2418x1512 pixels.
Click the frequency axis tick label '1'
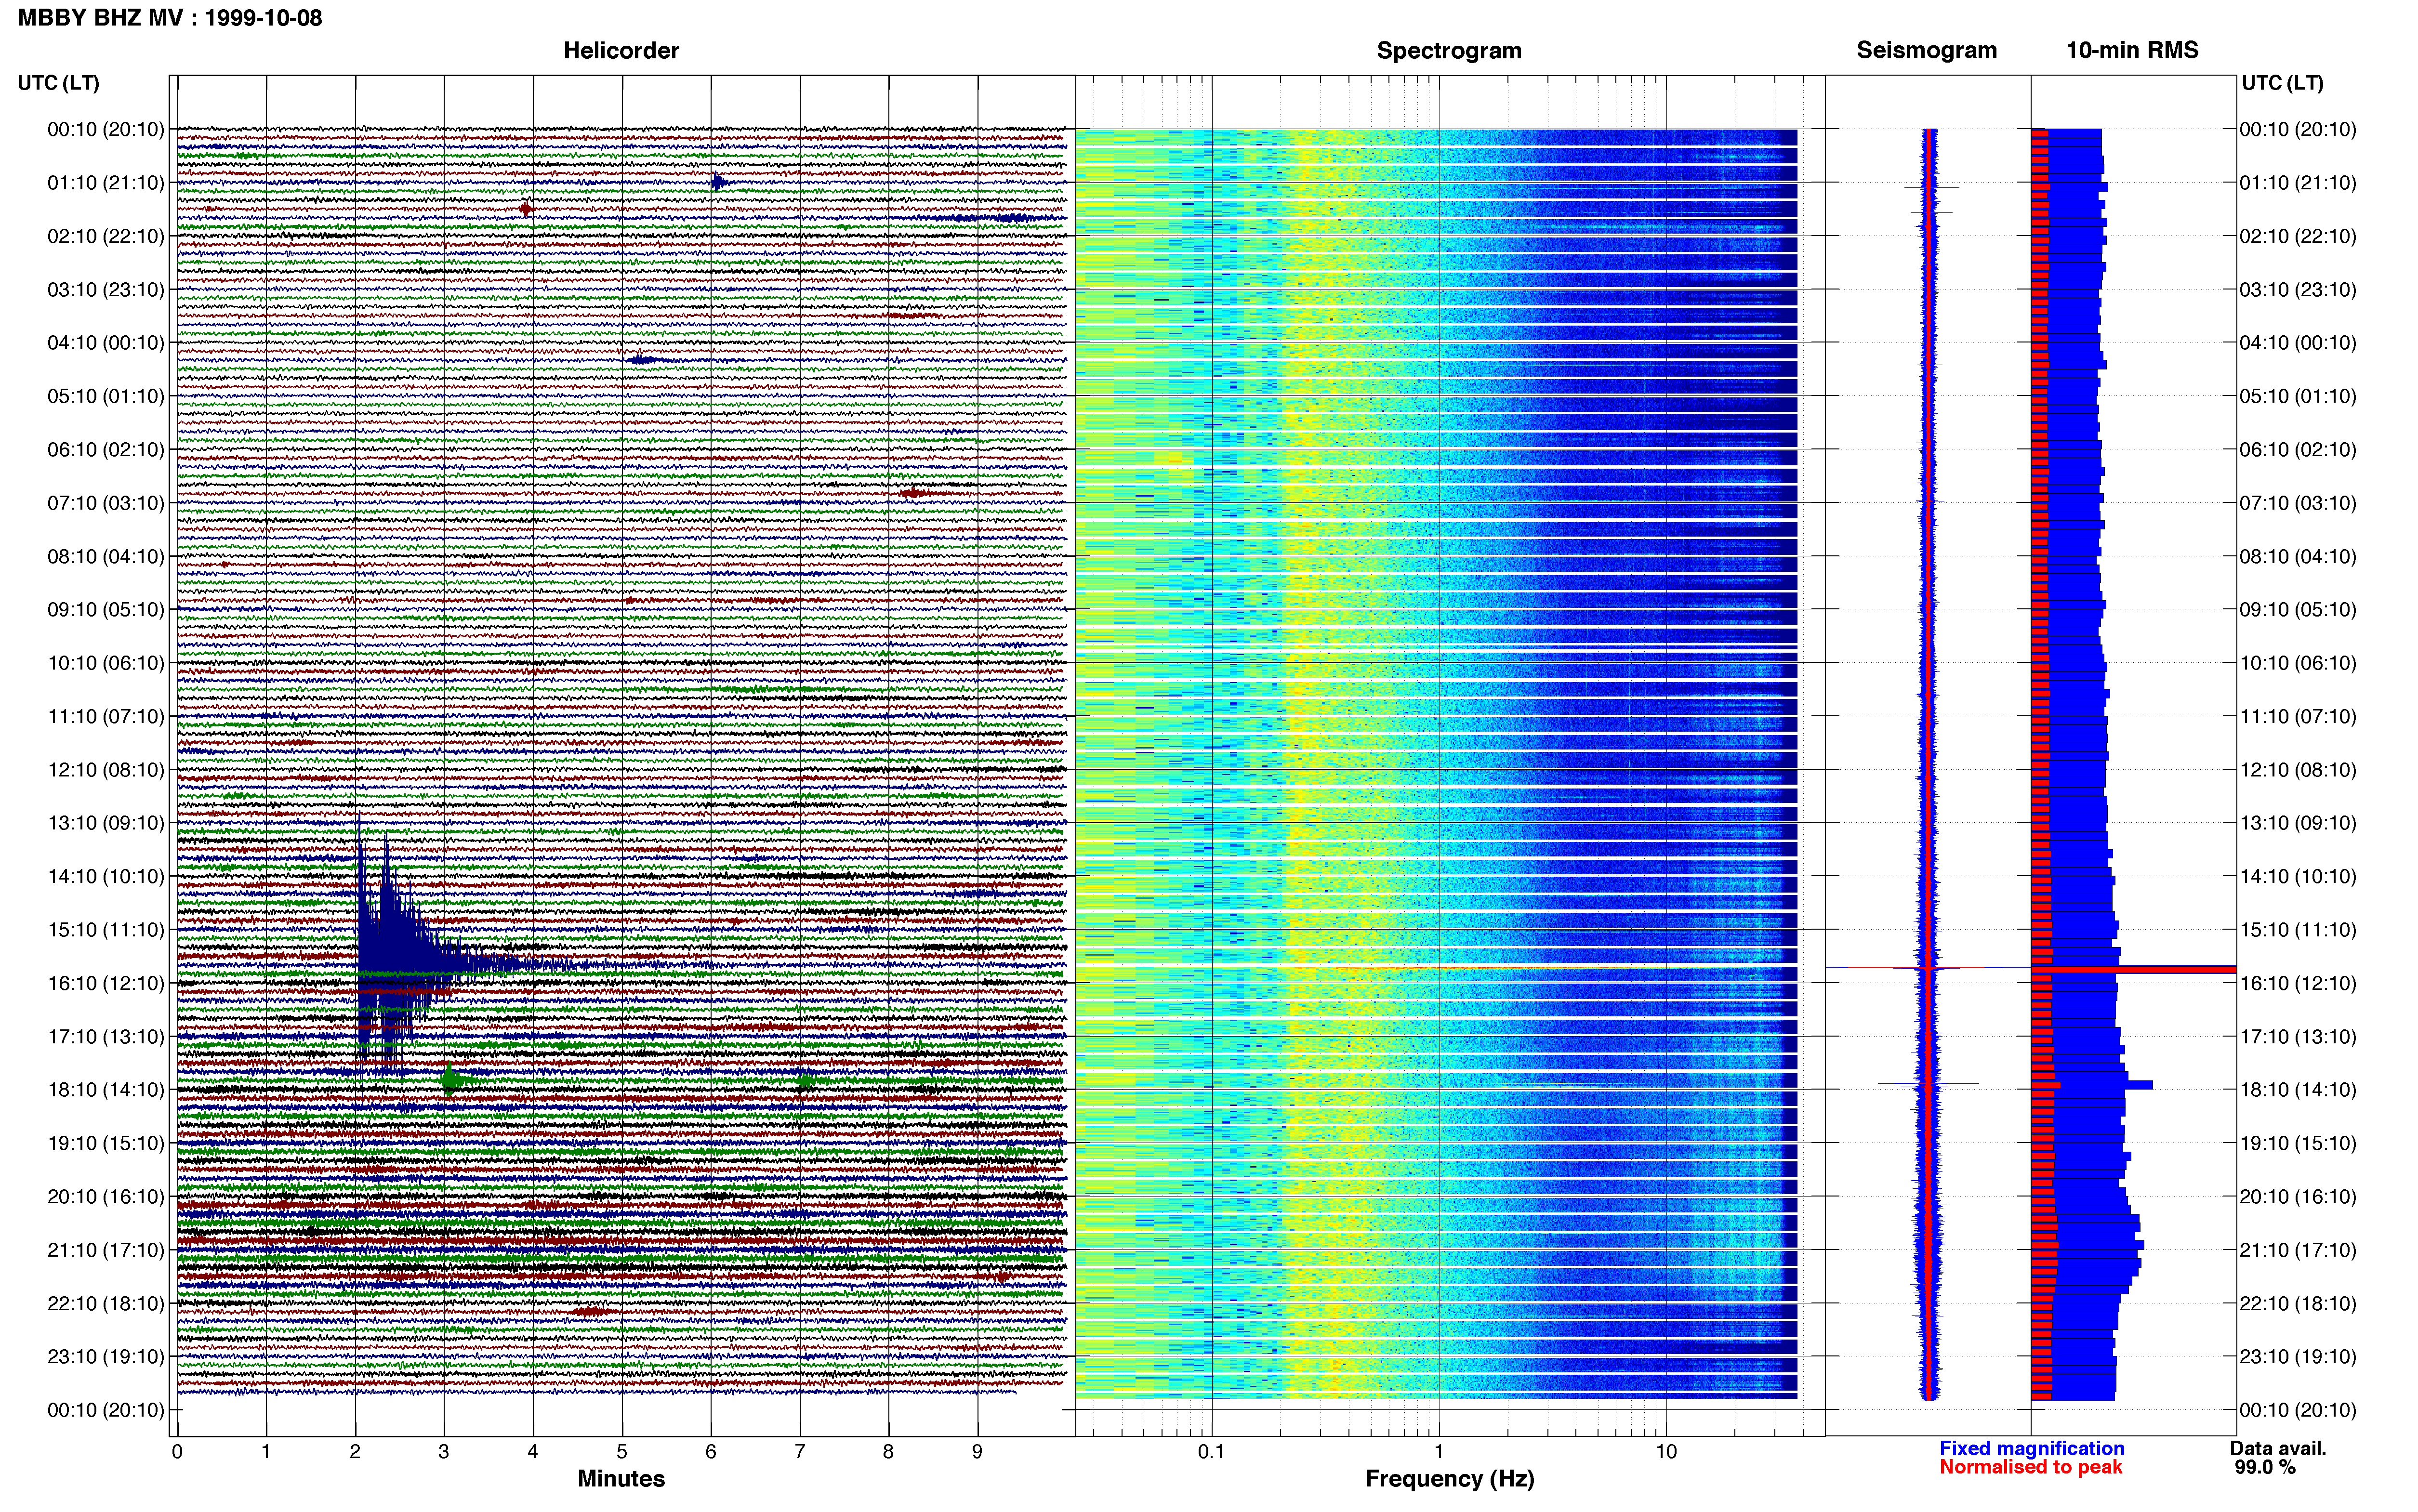(x=1439, y=1452)
